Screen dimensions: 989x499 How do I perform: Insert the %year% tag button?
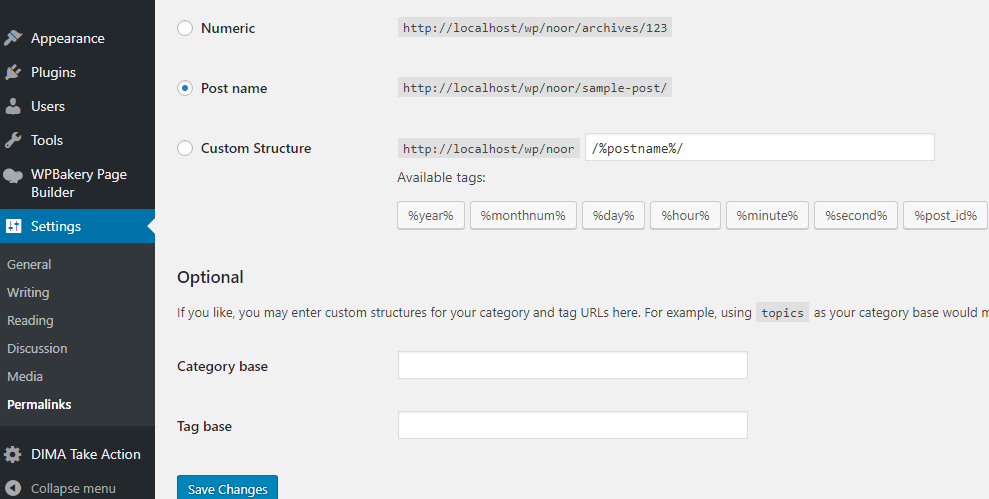431,216
